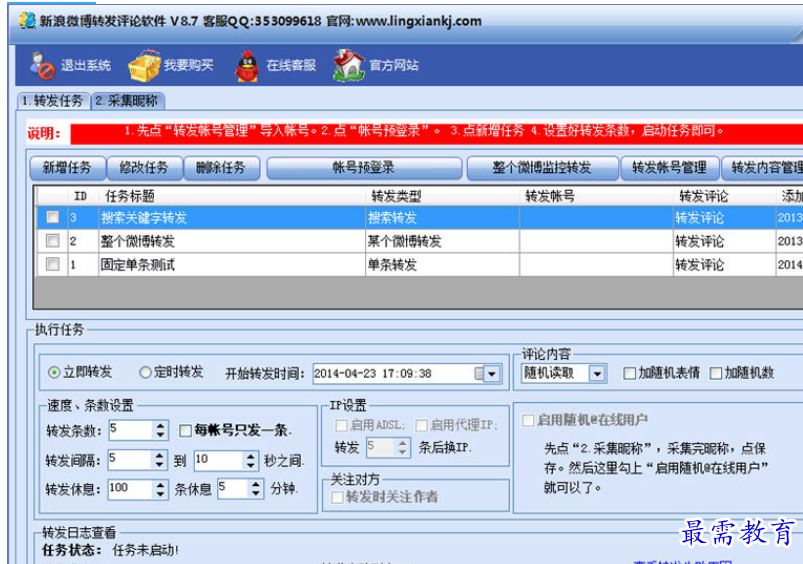Open the QQ penguin online support icon
Screen dimensions: 803x564
tap(247, 66)
